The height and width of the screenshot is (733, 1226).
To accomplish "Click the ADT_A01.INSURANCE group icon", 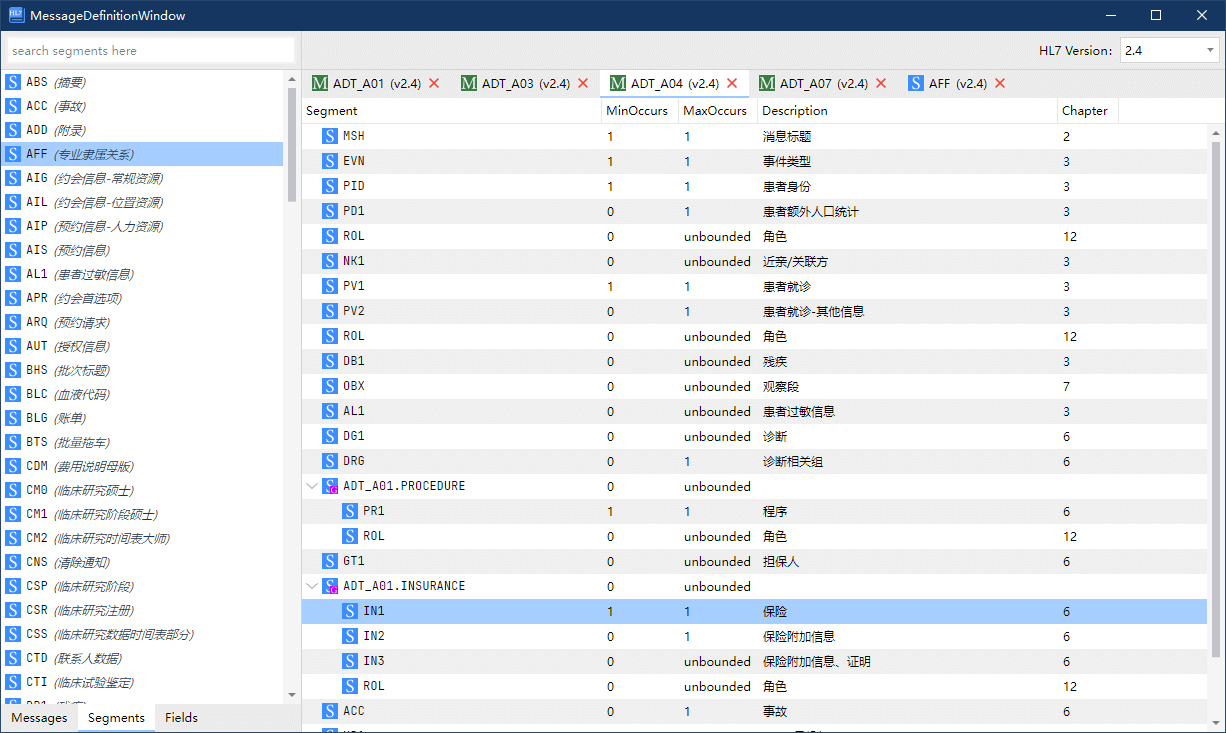I will coord(329,587).
